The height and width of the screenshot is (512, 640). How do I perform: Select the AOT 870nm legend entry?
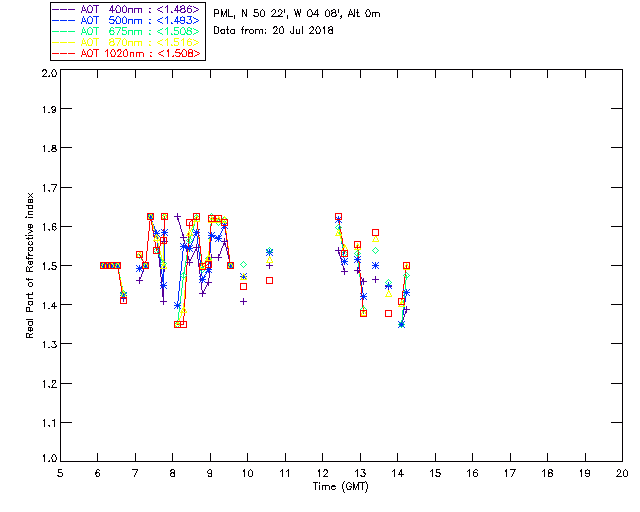[126, 42]
